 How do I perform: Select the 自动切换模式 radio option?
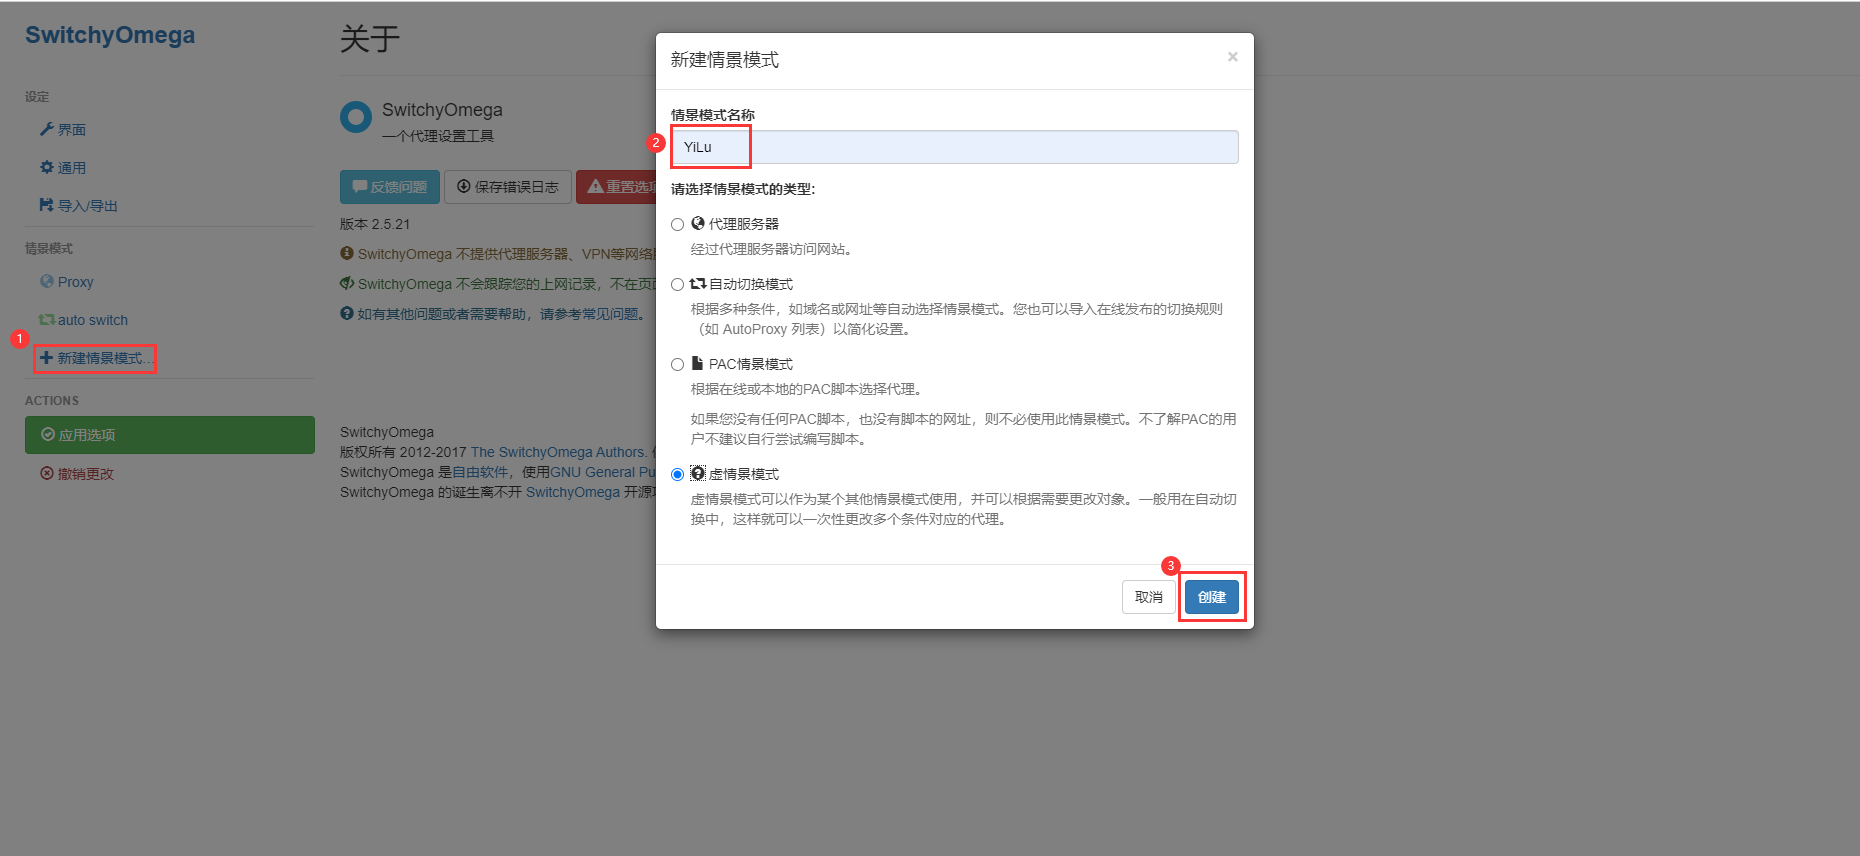[x=677, y=284]
